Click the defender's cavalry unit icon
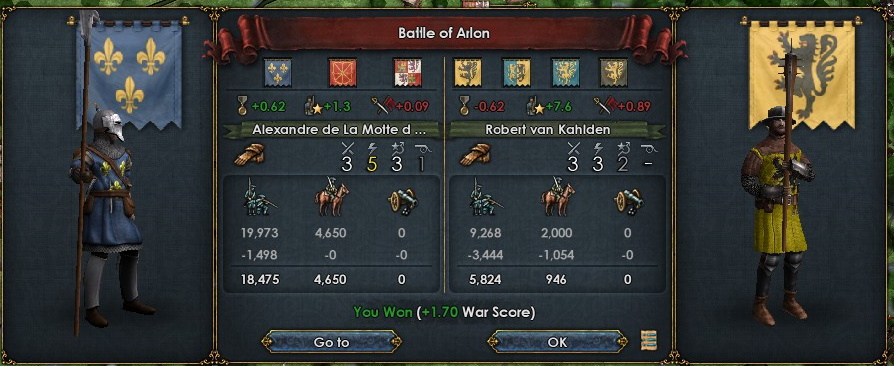Image resolution: width=894 pixels, height=366 pixels. pyautogui.click(x=558, y=197)
